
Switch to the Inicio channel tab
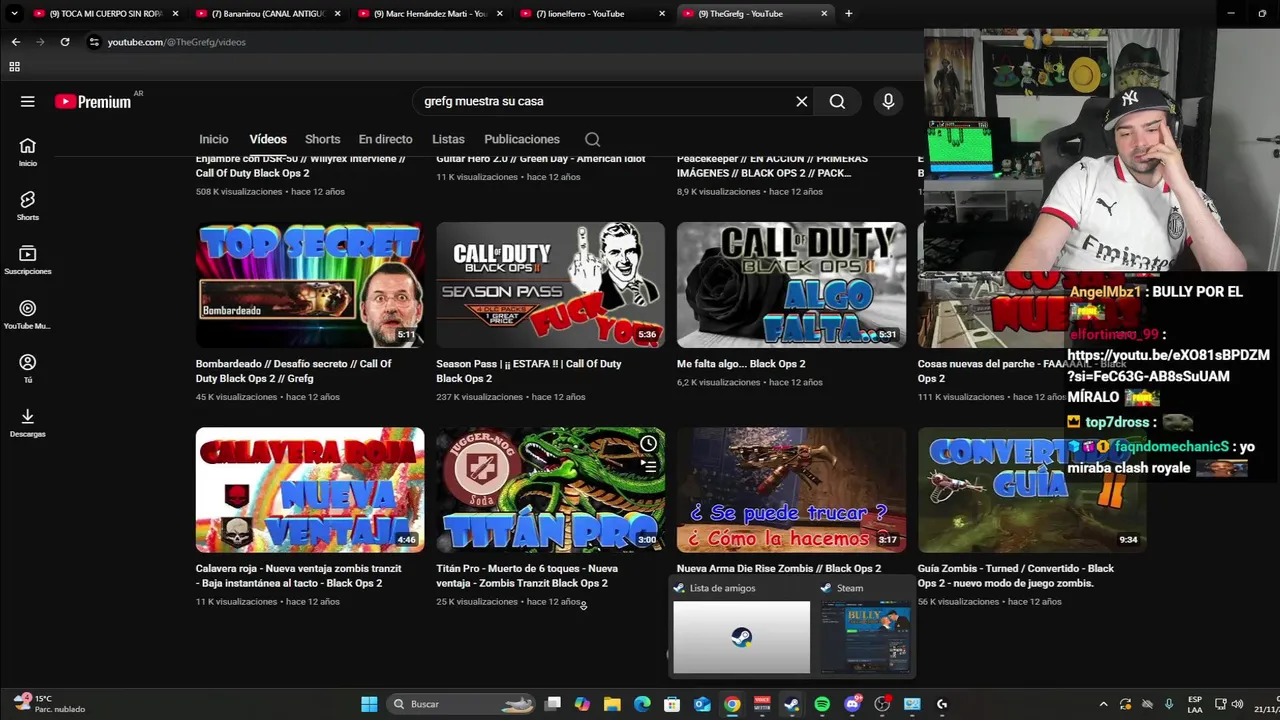tap(213, 139)
